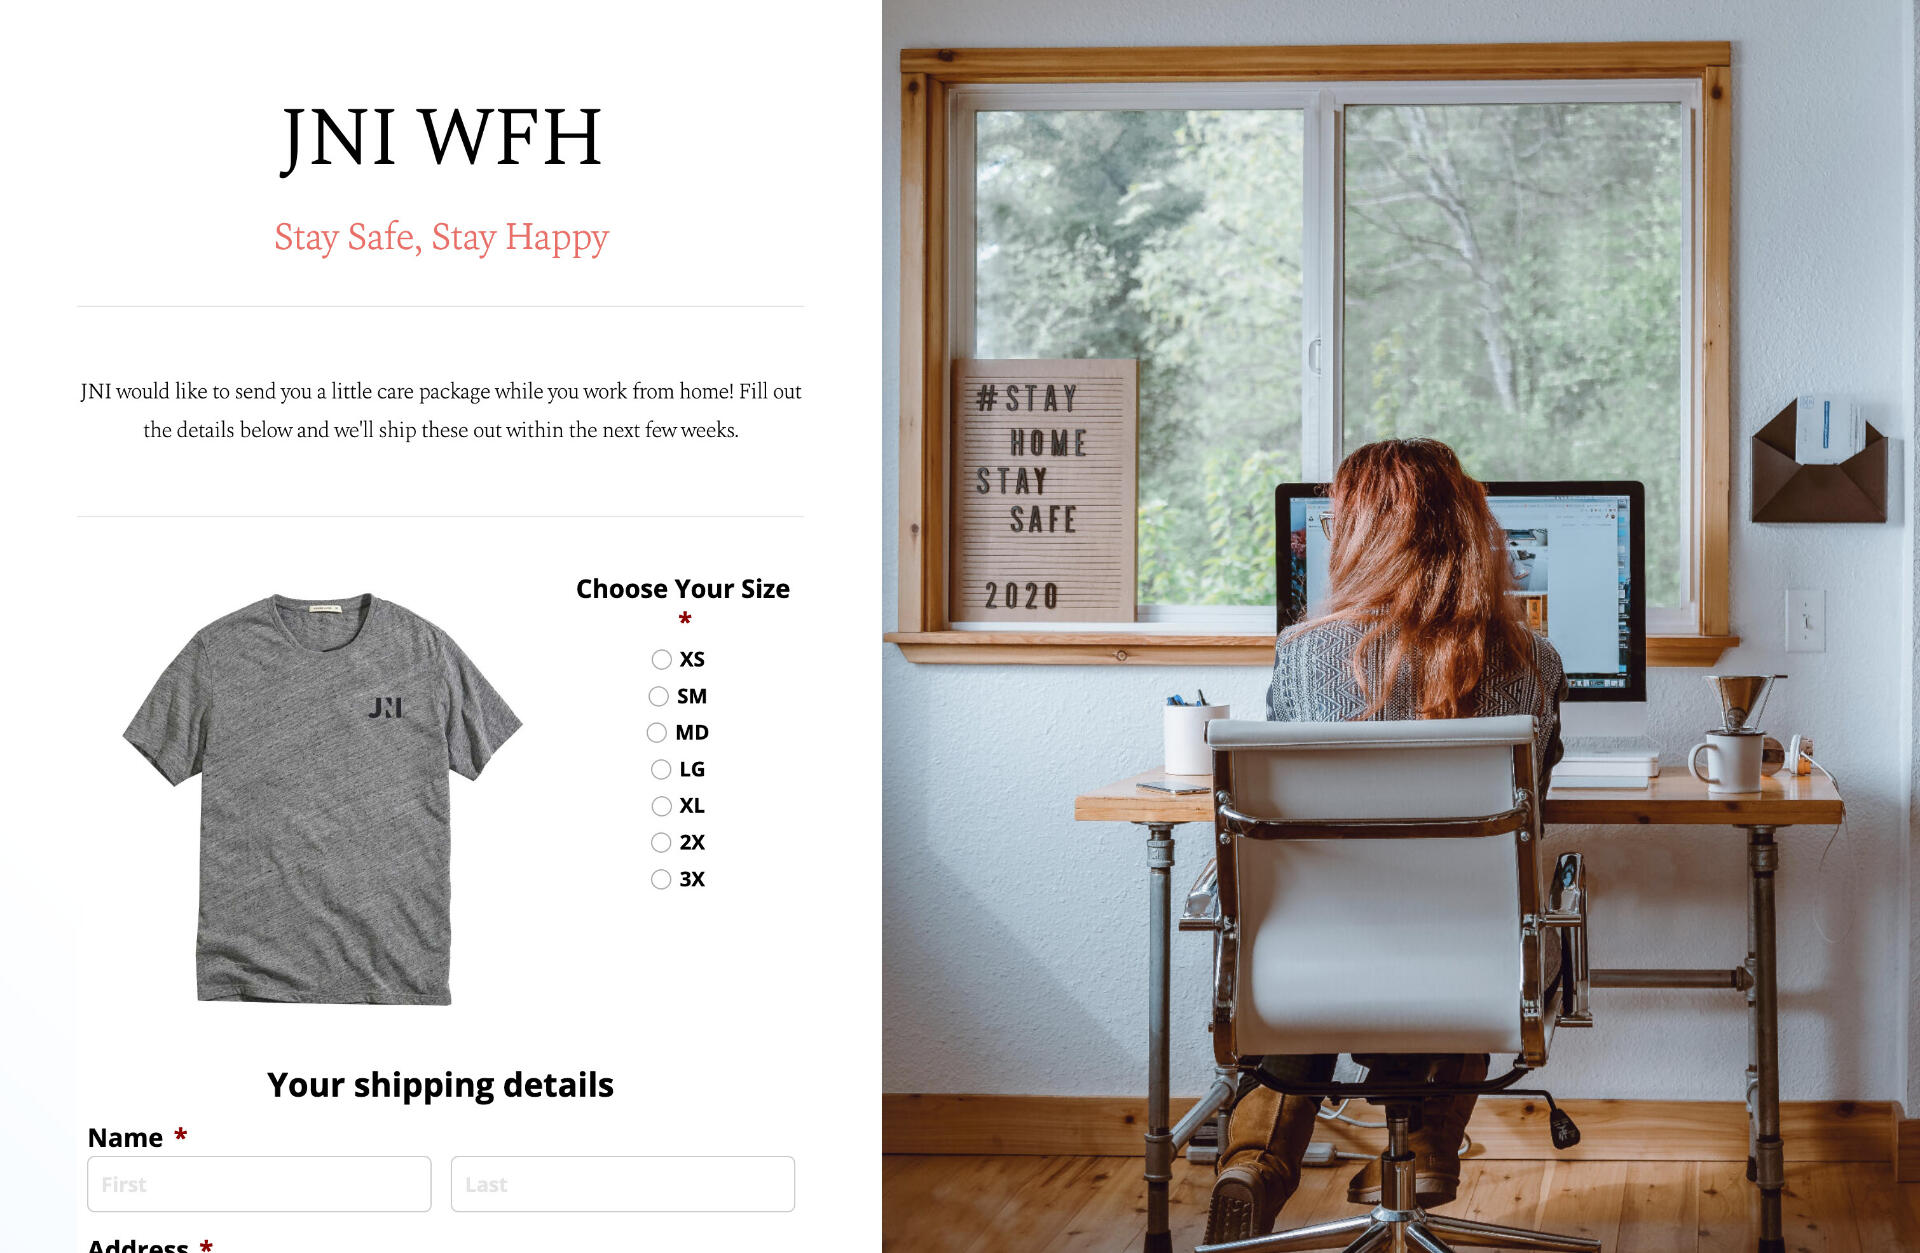Viewport: 1920px width, 1253px height.
Task: Select the SM size option
Action: [x=658, y=696]
